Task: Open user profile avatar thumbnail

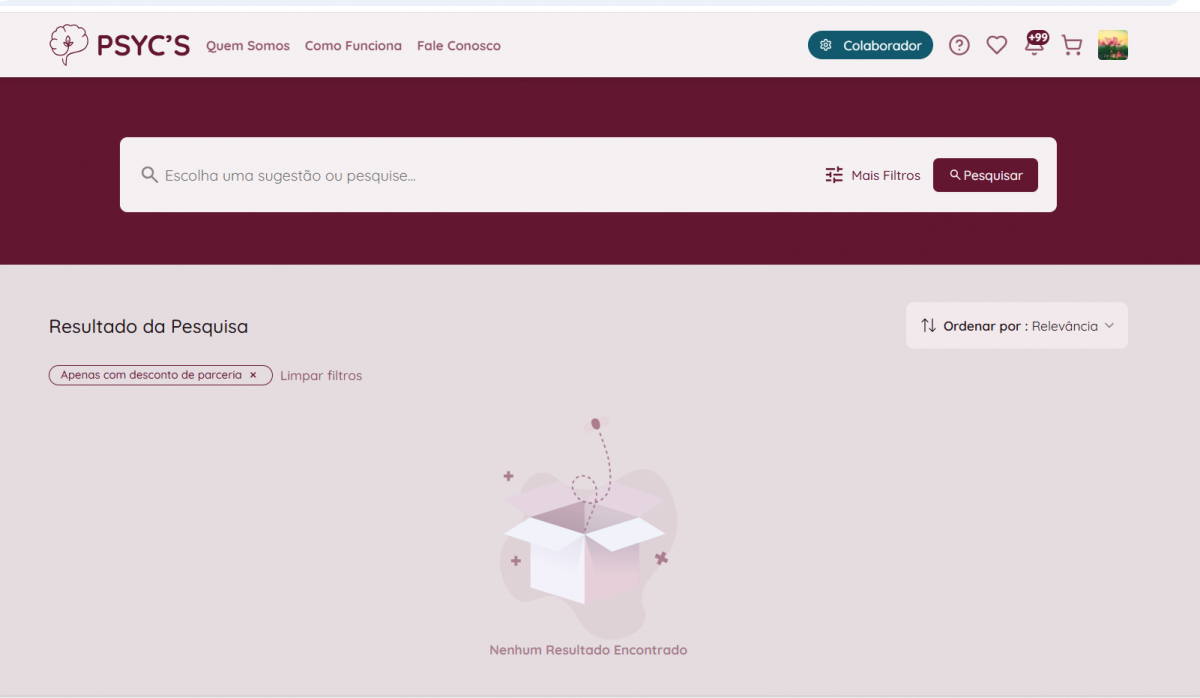Action: [1113, 45]
